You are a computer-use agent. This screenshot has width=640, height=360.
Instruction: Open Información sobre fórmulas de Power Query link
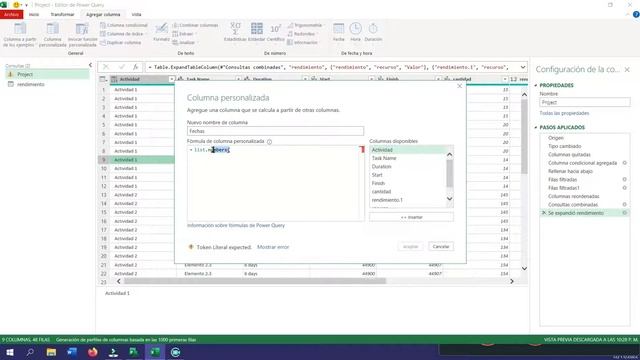tap(236, 225)
